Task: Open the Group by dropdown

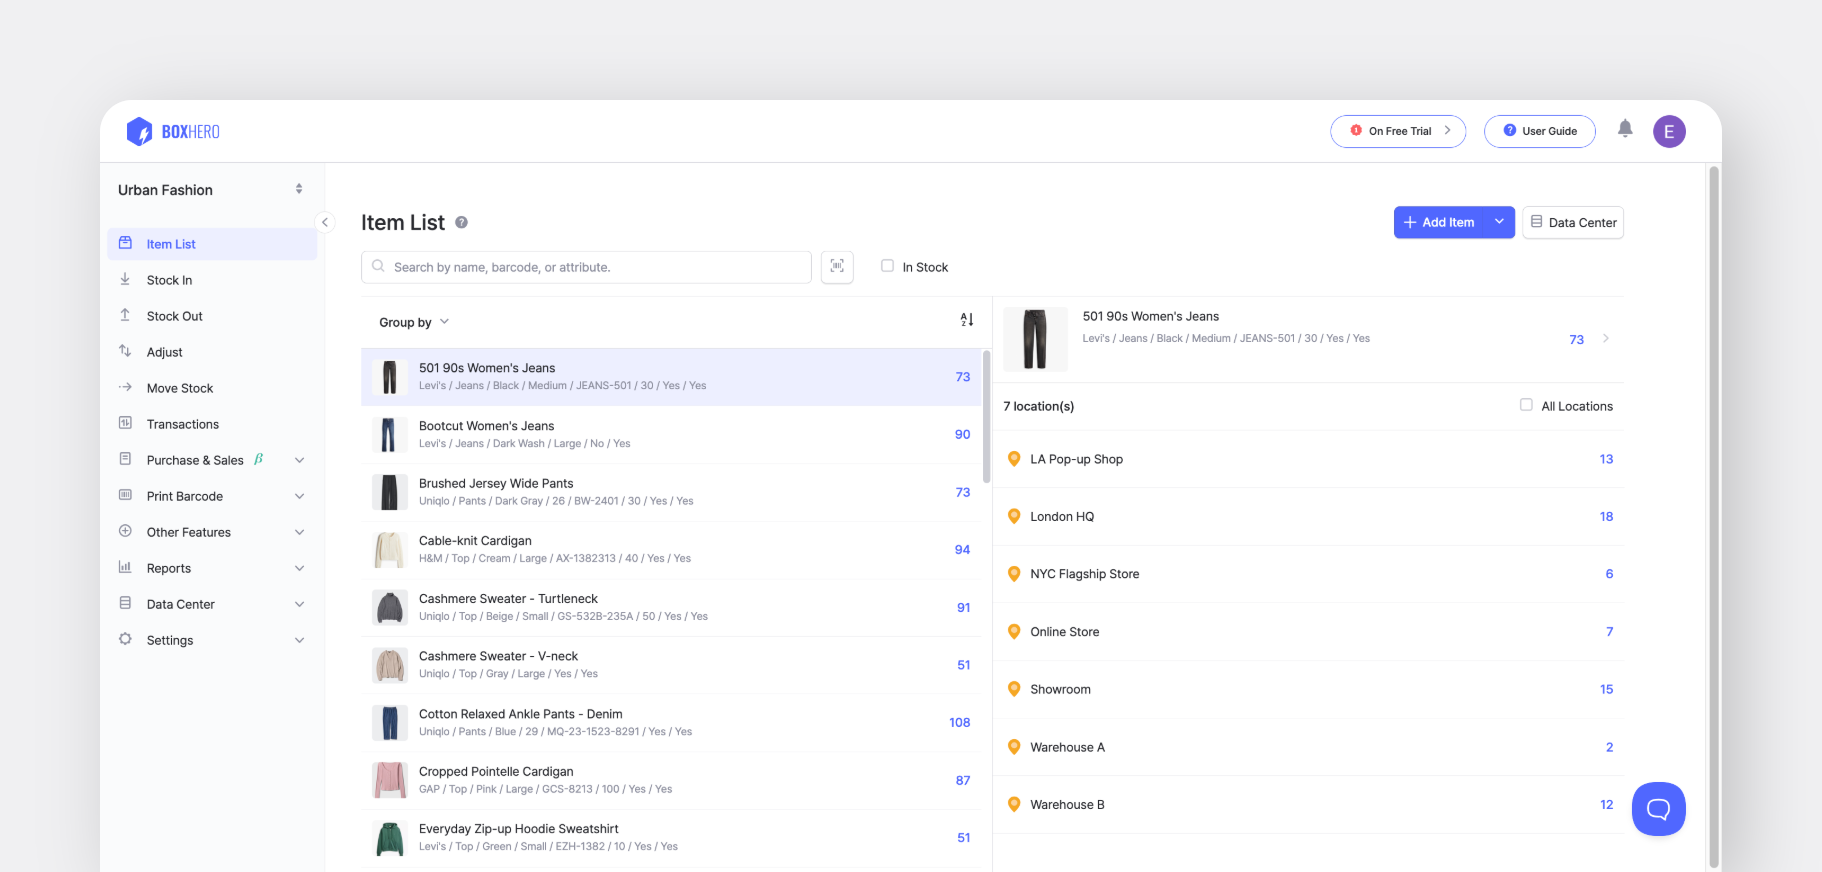Action: point(414,322)
